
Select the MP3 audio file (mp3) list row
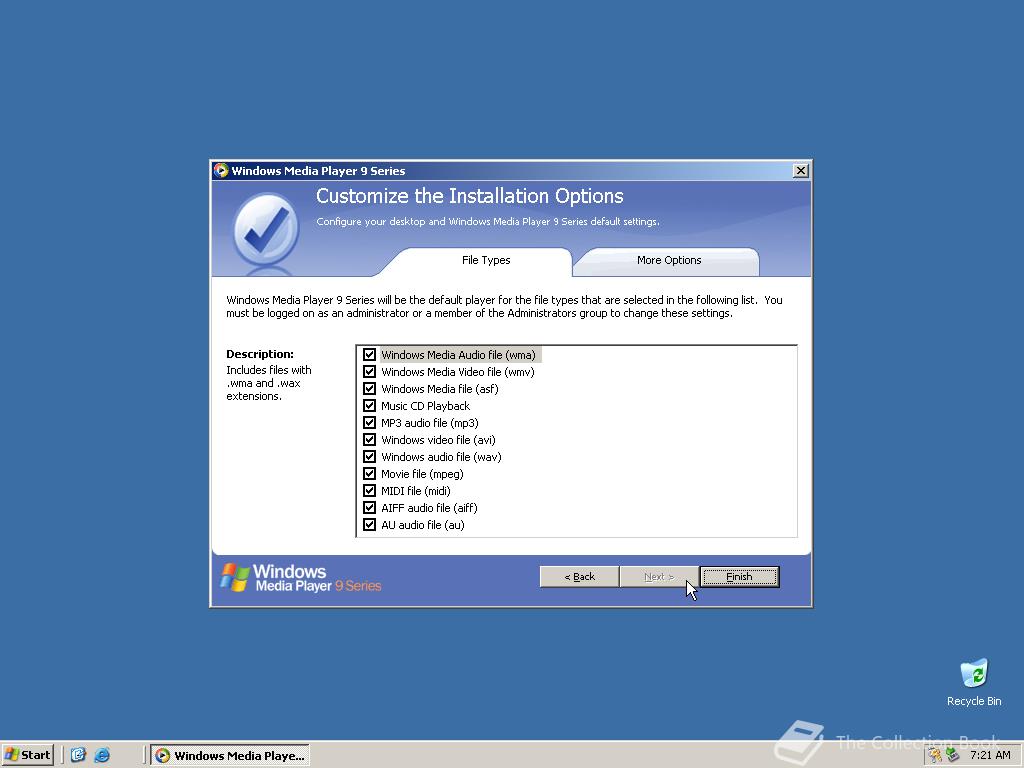(430, 423)
